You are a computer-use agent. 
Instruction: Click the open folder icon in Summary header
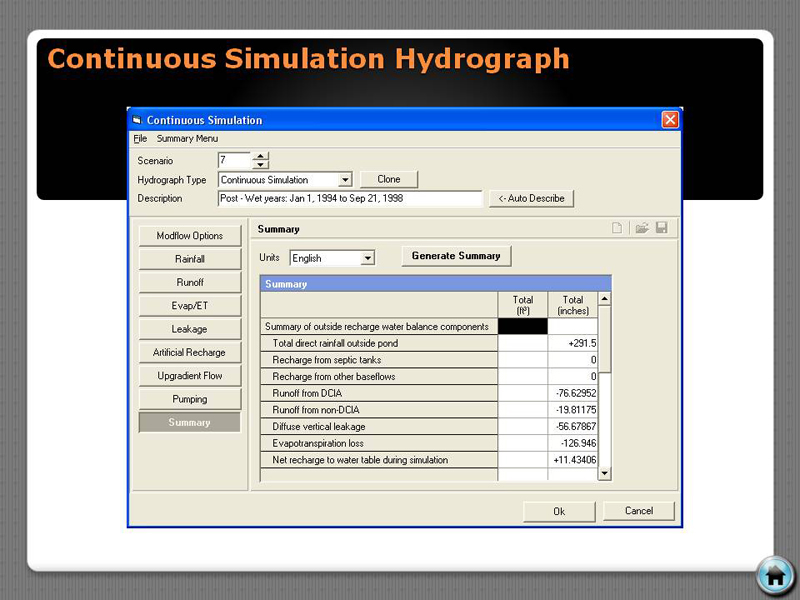point(641,229)
